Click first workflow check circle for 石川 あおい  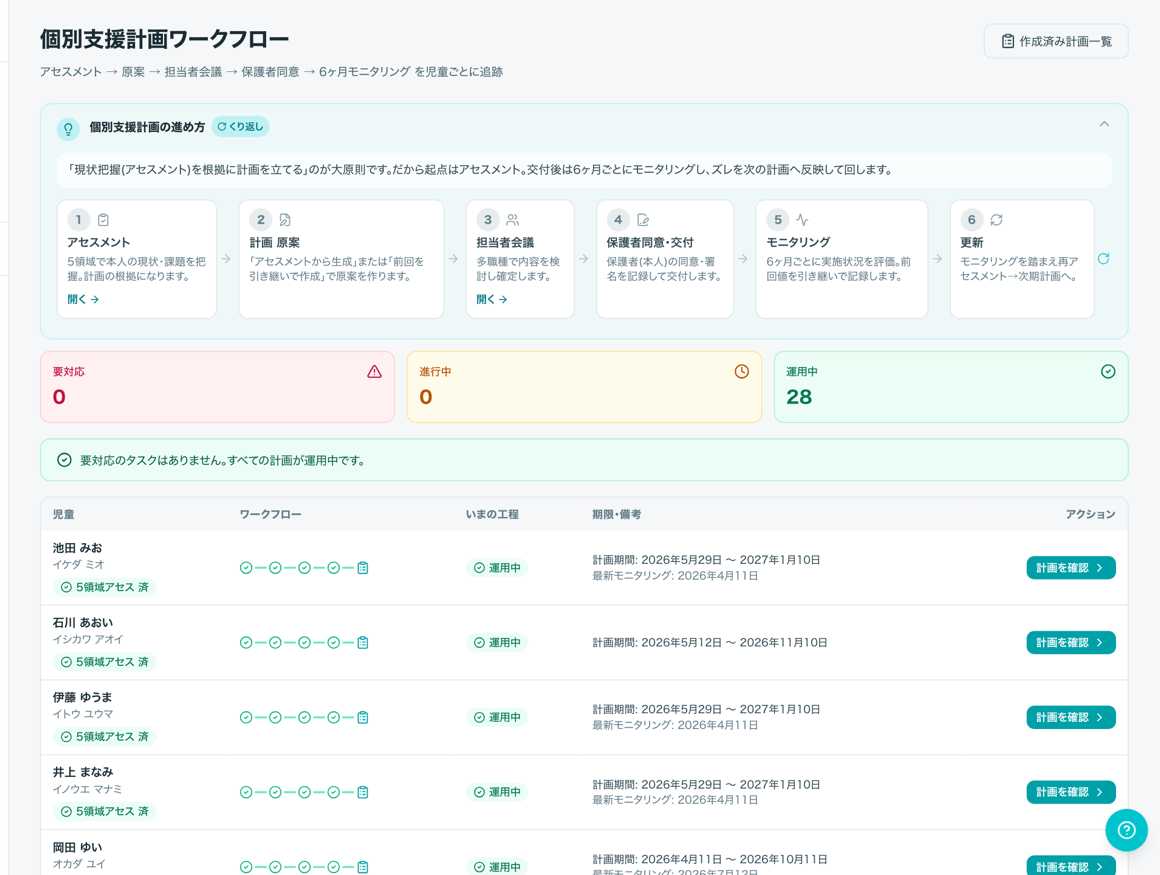246,643
